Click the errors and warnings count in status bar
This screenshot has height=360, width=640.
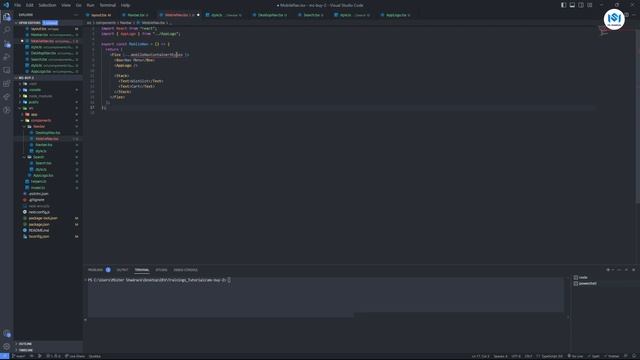53,356
